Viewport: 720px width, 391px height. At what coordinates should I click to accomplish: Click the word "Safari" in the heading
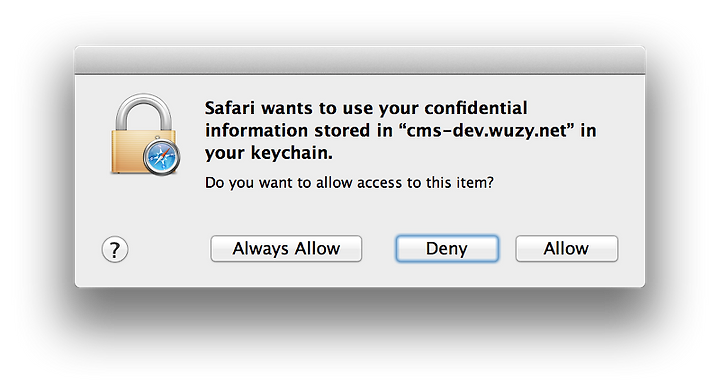(230, 108)
